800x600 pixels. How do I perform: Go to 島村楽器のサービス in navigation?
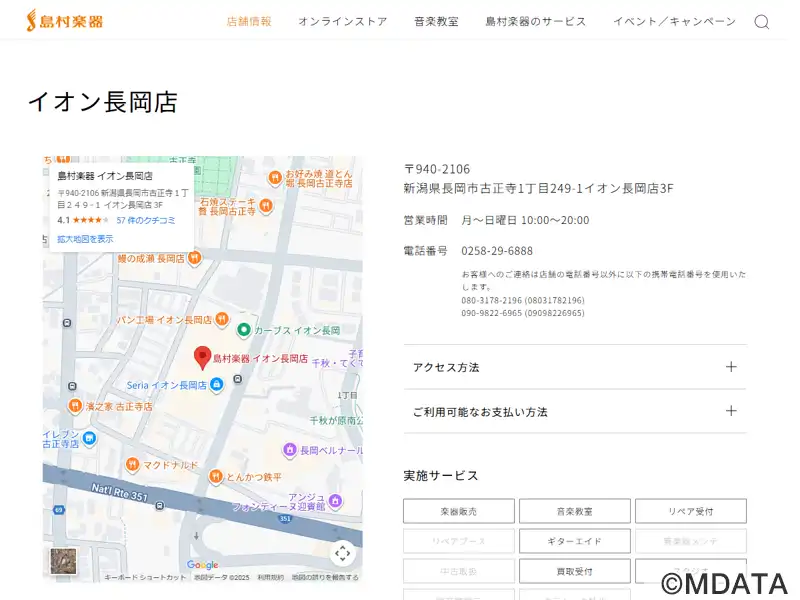pos(535,21)
